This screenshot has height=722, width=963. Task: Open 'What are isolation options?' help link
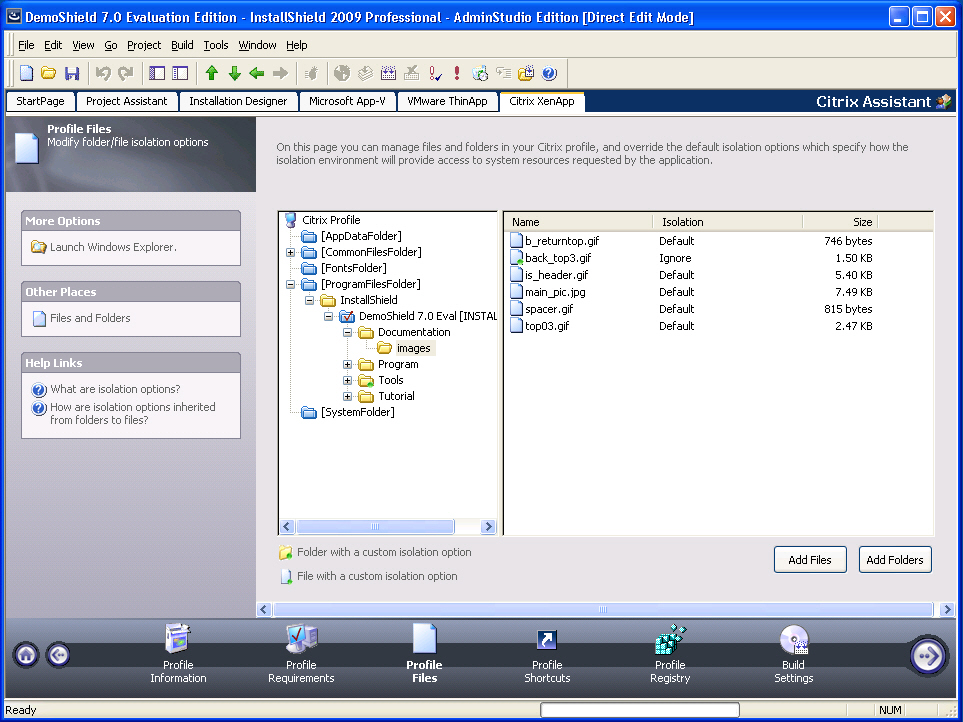click(115, 389)
